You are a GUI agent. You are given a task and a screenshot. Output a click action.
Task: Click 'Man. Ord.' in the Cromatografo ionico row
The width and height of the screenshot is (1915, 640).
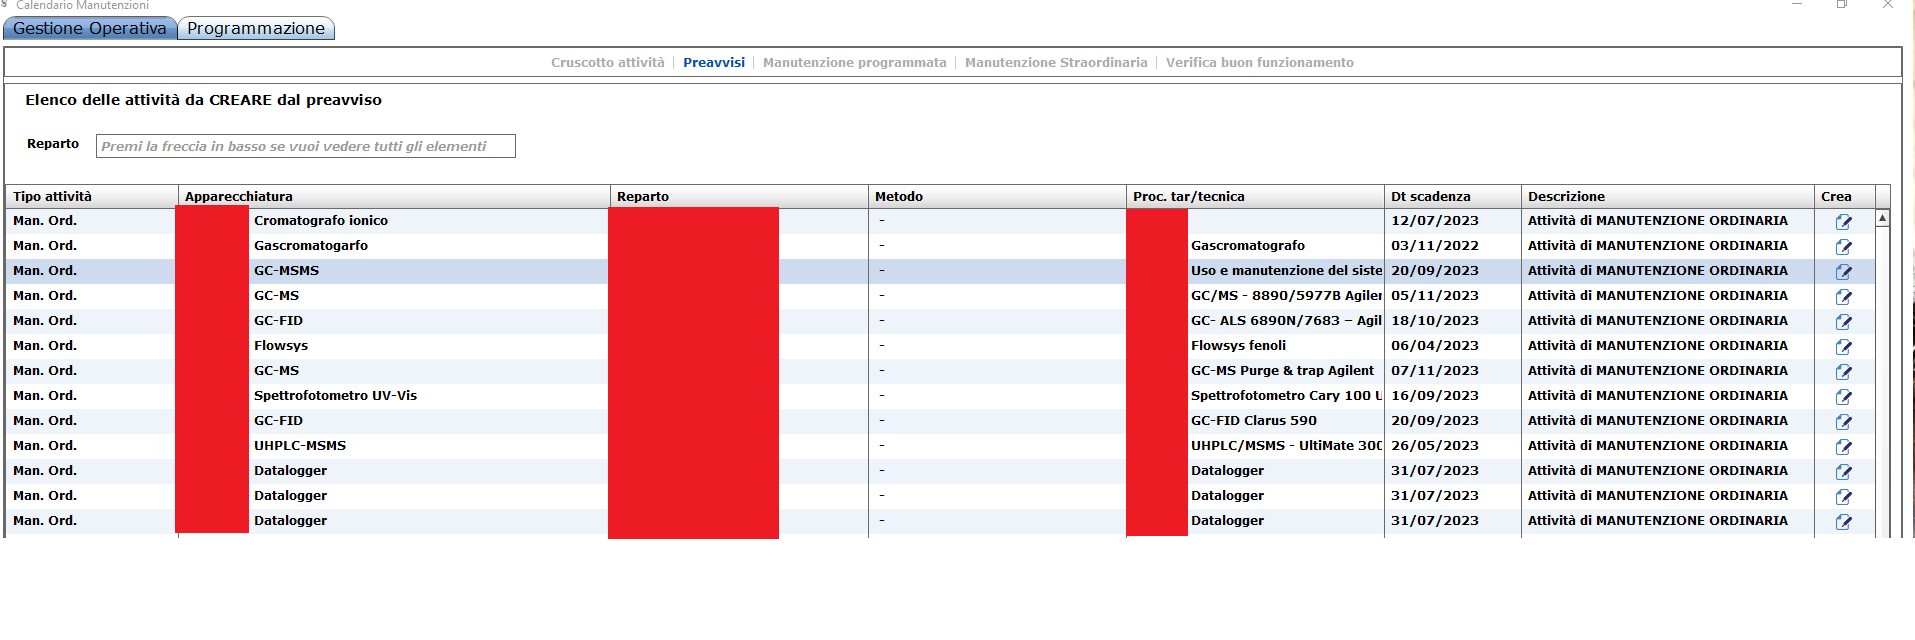[x=45, y=221]
